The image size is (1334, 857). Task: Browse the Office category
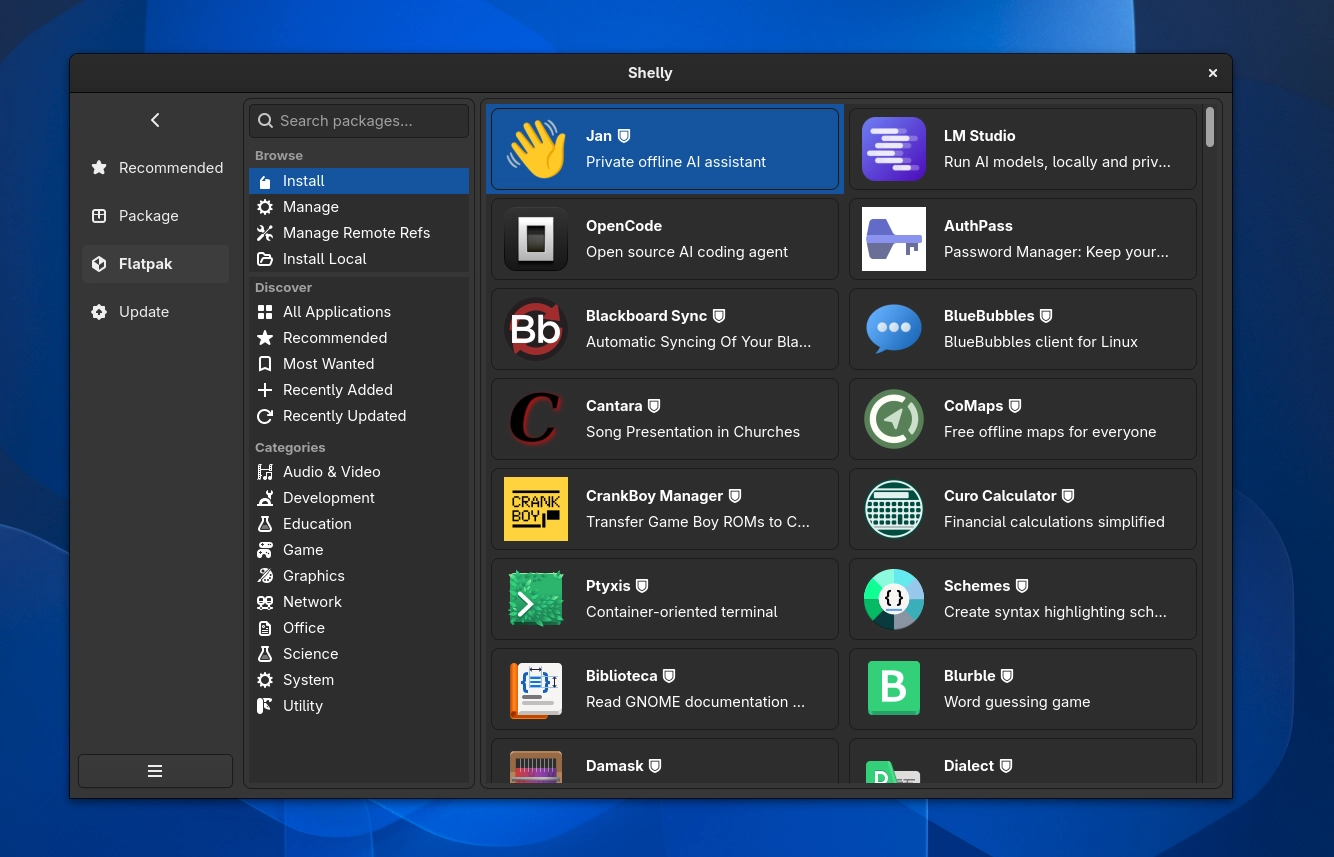point(359,628)
